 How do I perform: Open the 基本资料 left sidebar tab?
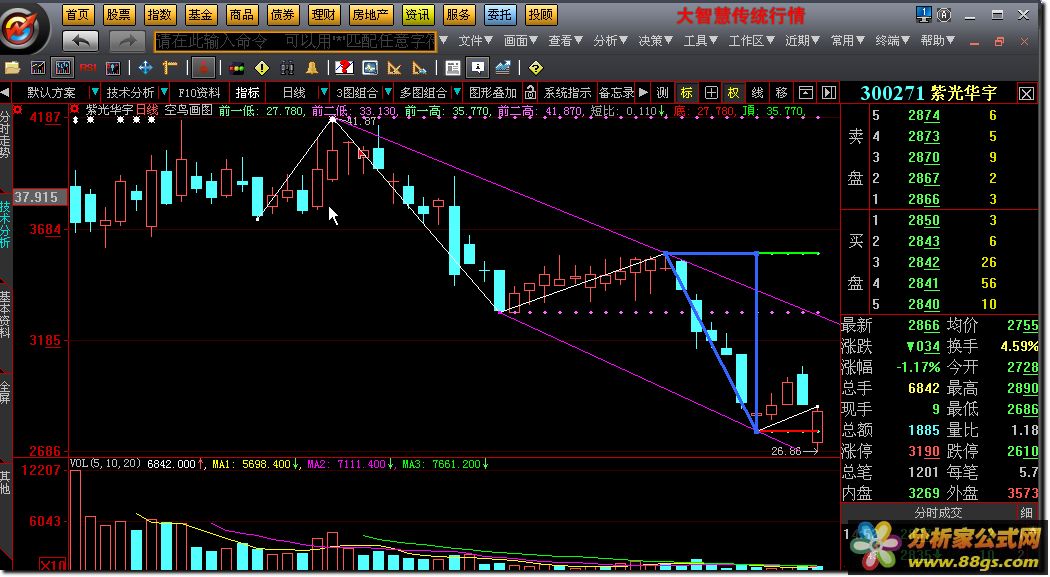coord(5,313)
